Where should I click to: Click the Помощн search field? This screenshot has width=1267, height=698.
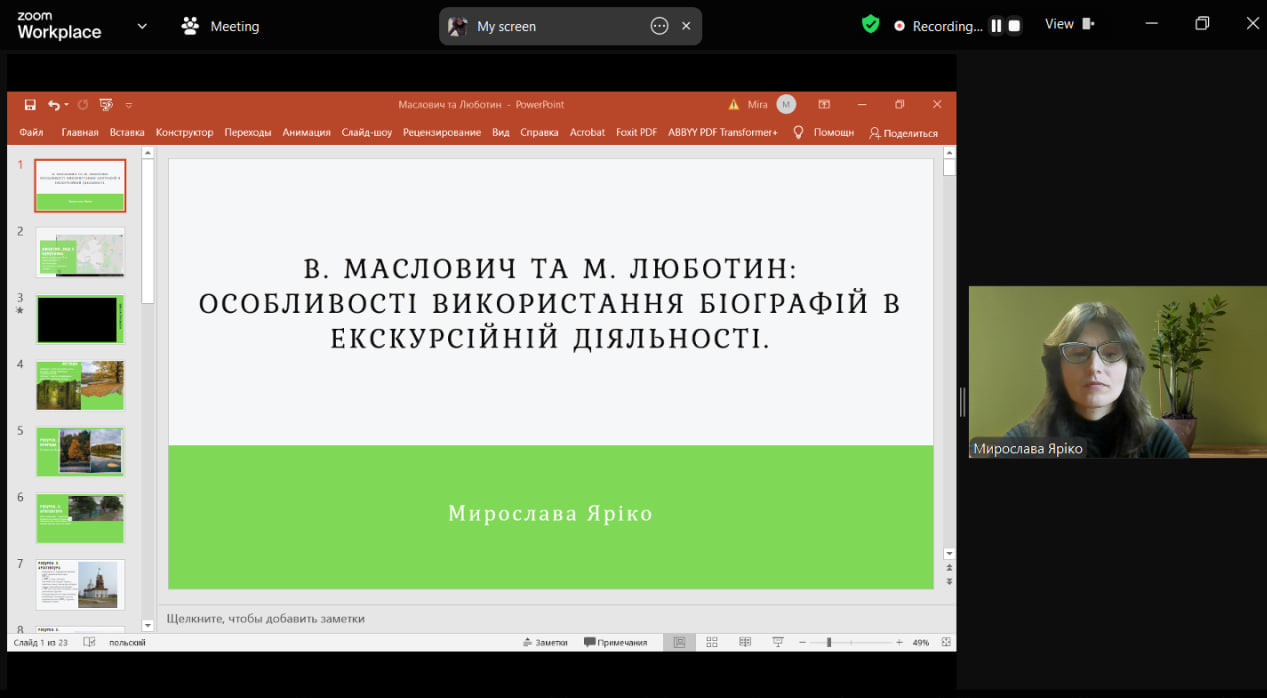834,132
